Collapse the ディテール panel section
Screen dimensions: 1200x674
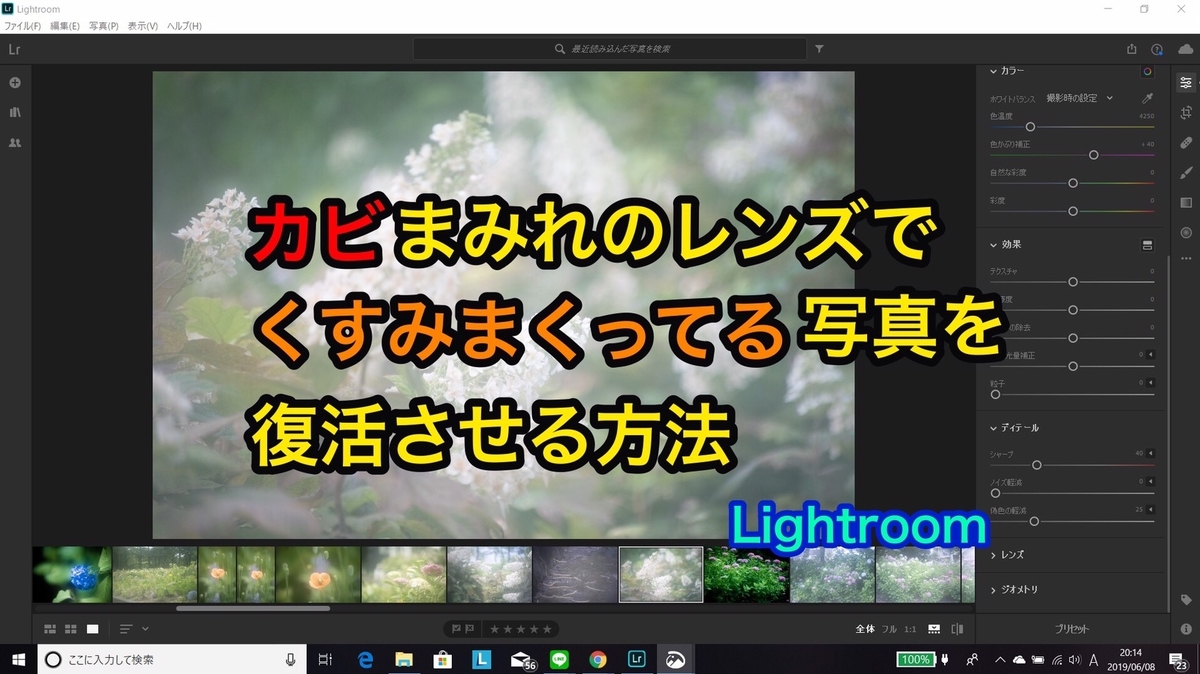click(994, 427)
